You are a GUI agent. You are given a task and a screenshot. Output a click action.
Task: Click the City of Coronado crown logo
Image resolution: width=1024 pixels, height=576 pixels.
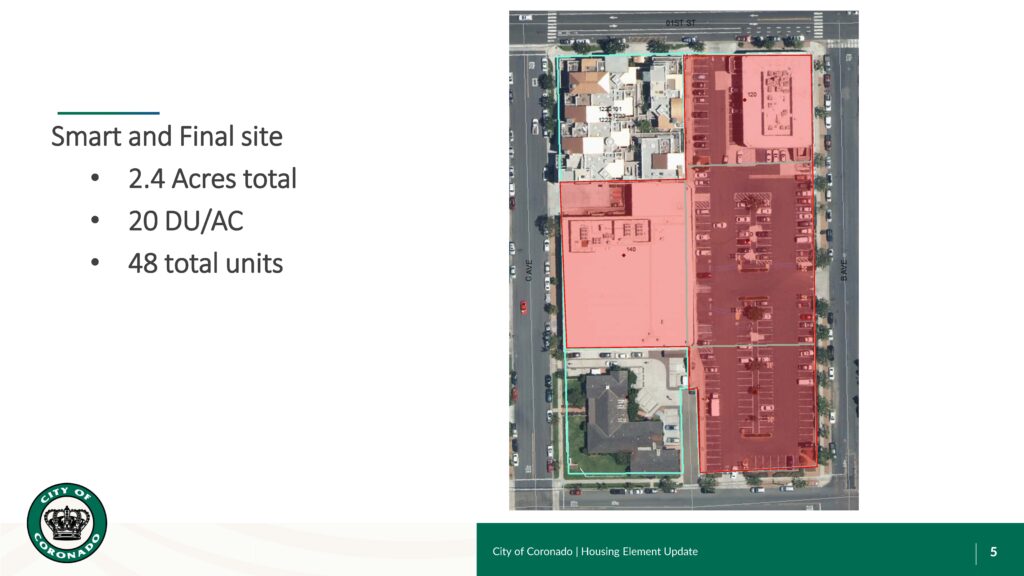(67, 522)
